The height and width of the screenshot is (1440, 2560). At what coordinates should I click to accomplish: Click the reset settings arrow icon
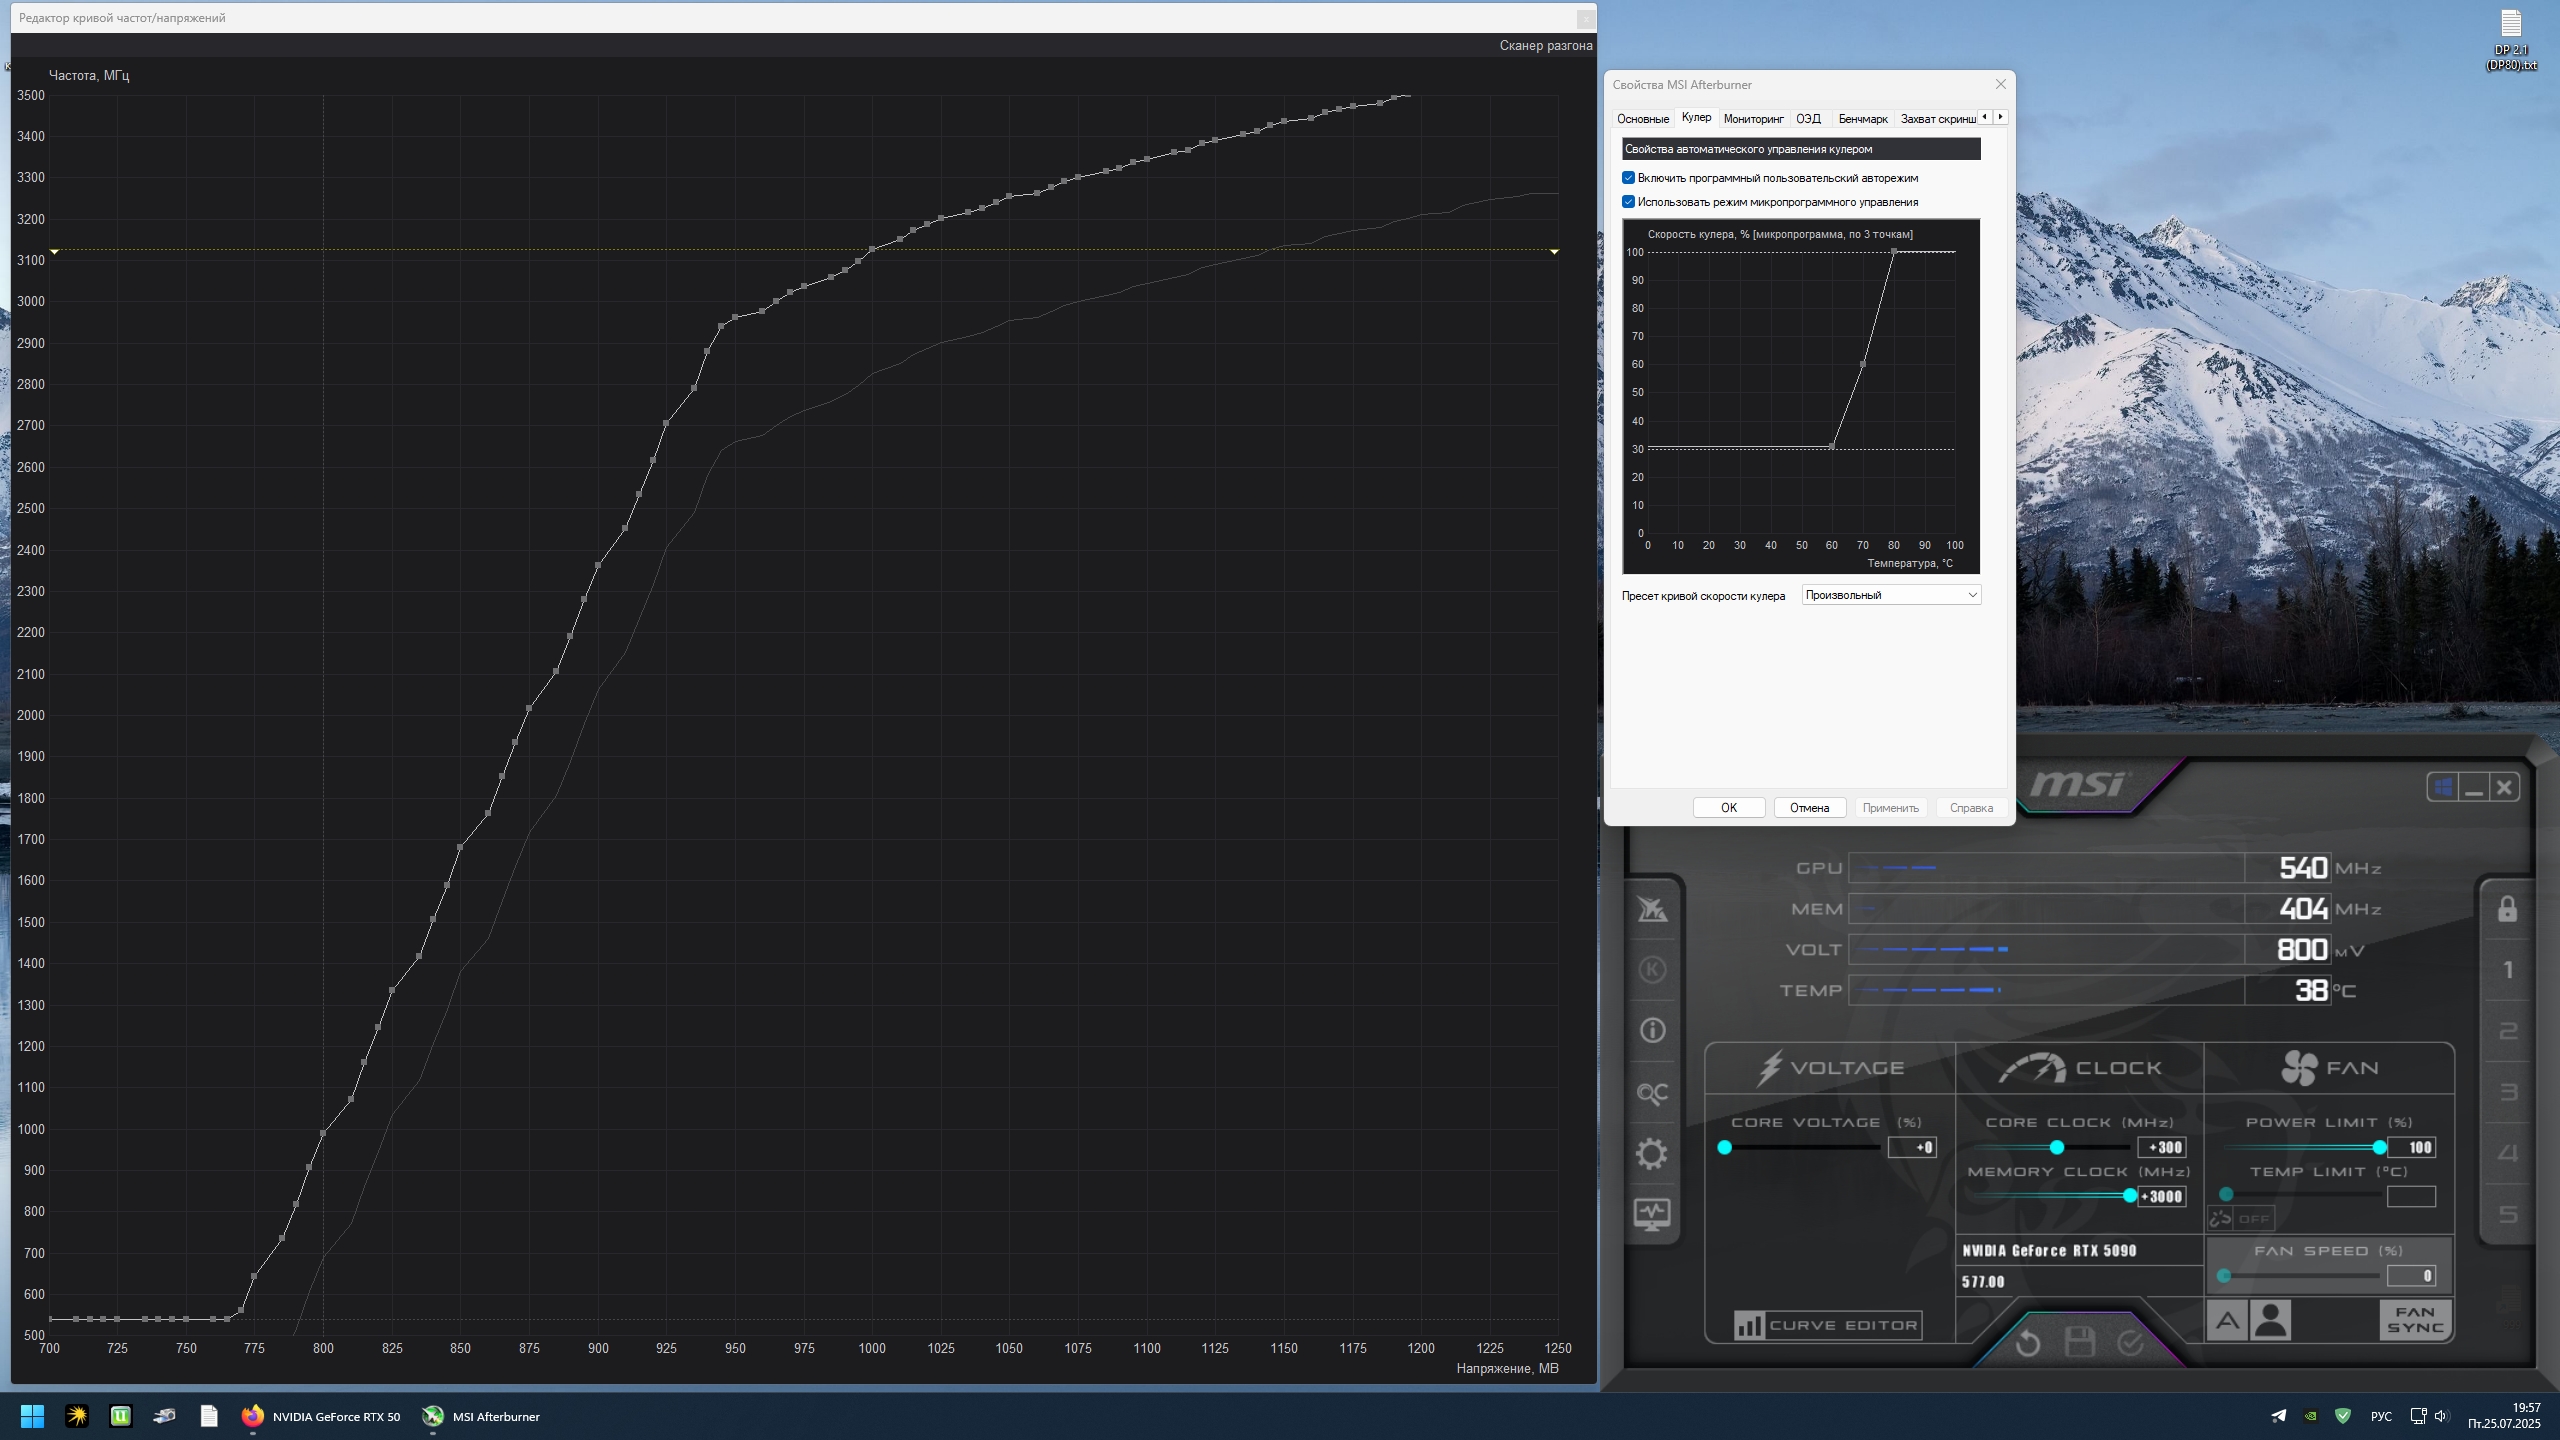tap(2027, 1342)
